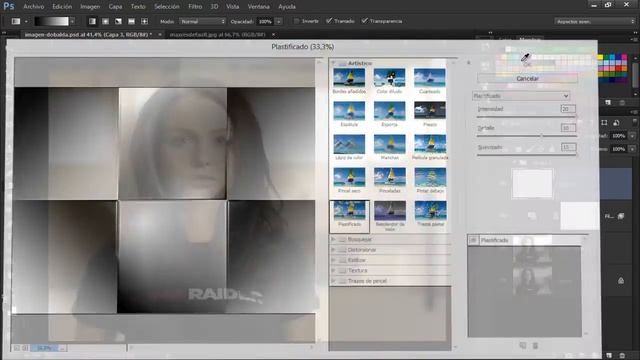Click the Detalle value field

(x=568, y=128)
